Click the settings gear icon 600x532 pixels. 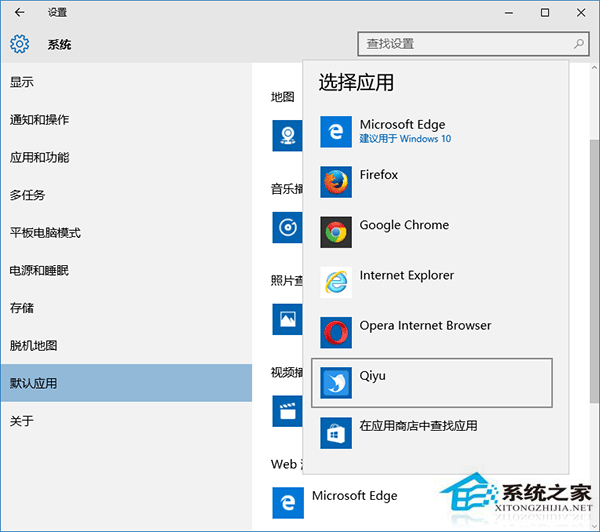[20, 44]
